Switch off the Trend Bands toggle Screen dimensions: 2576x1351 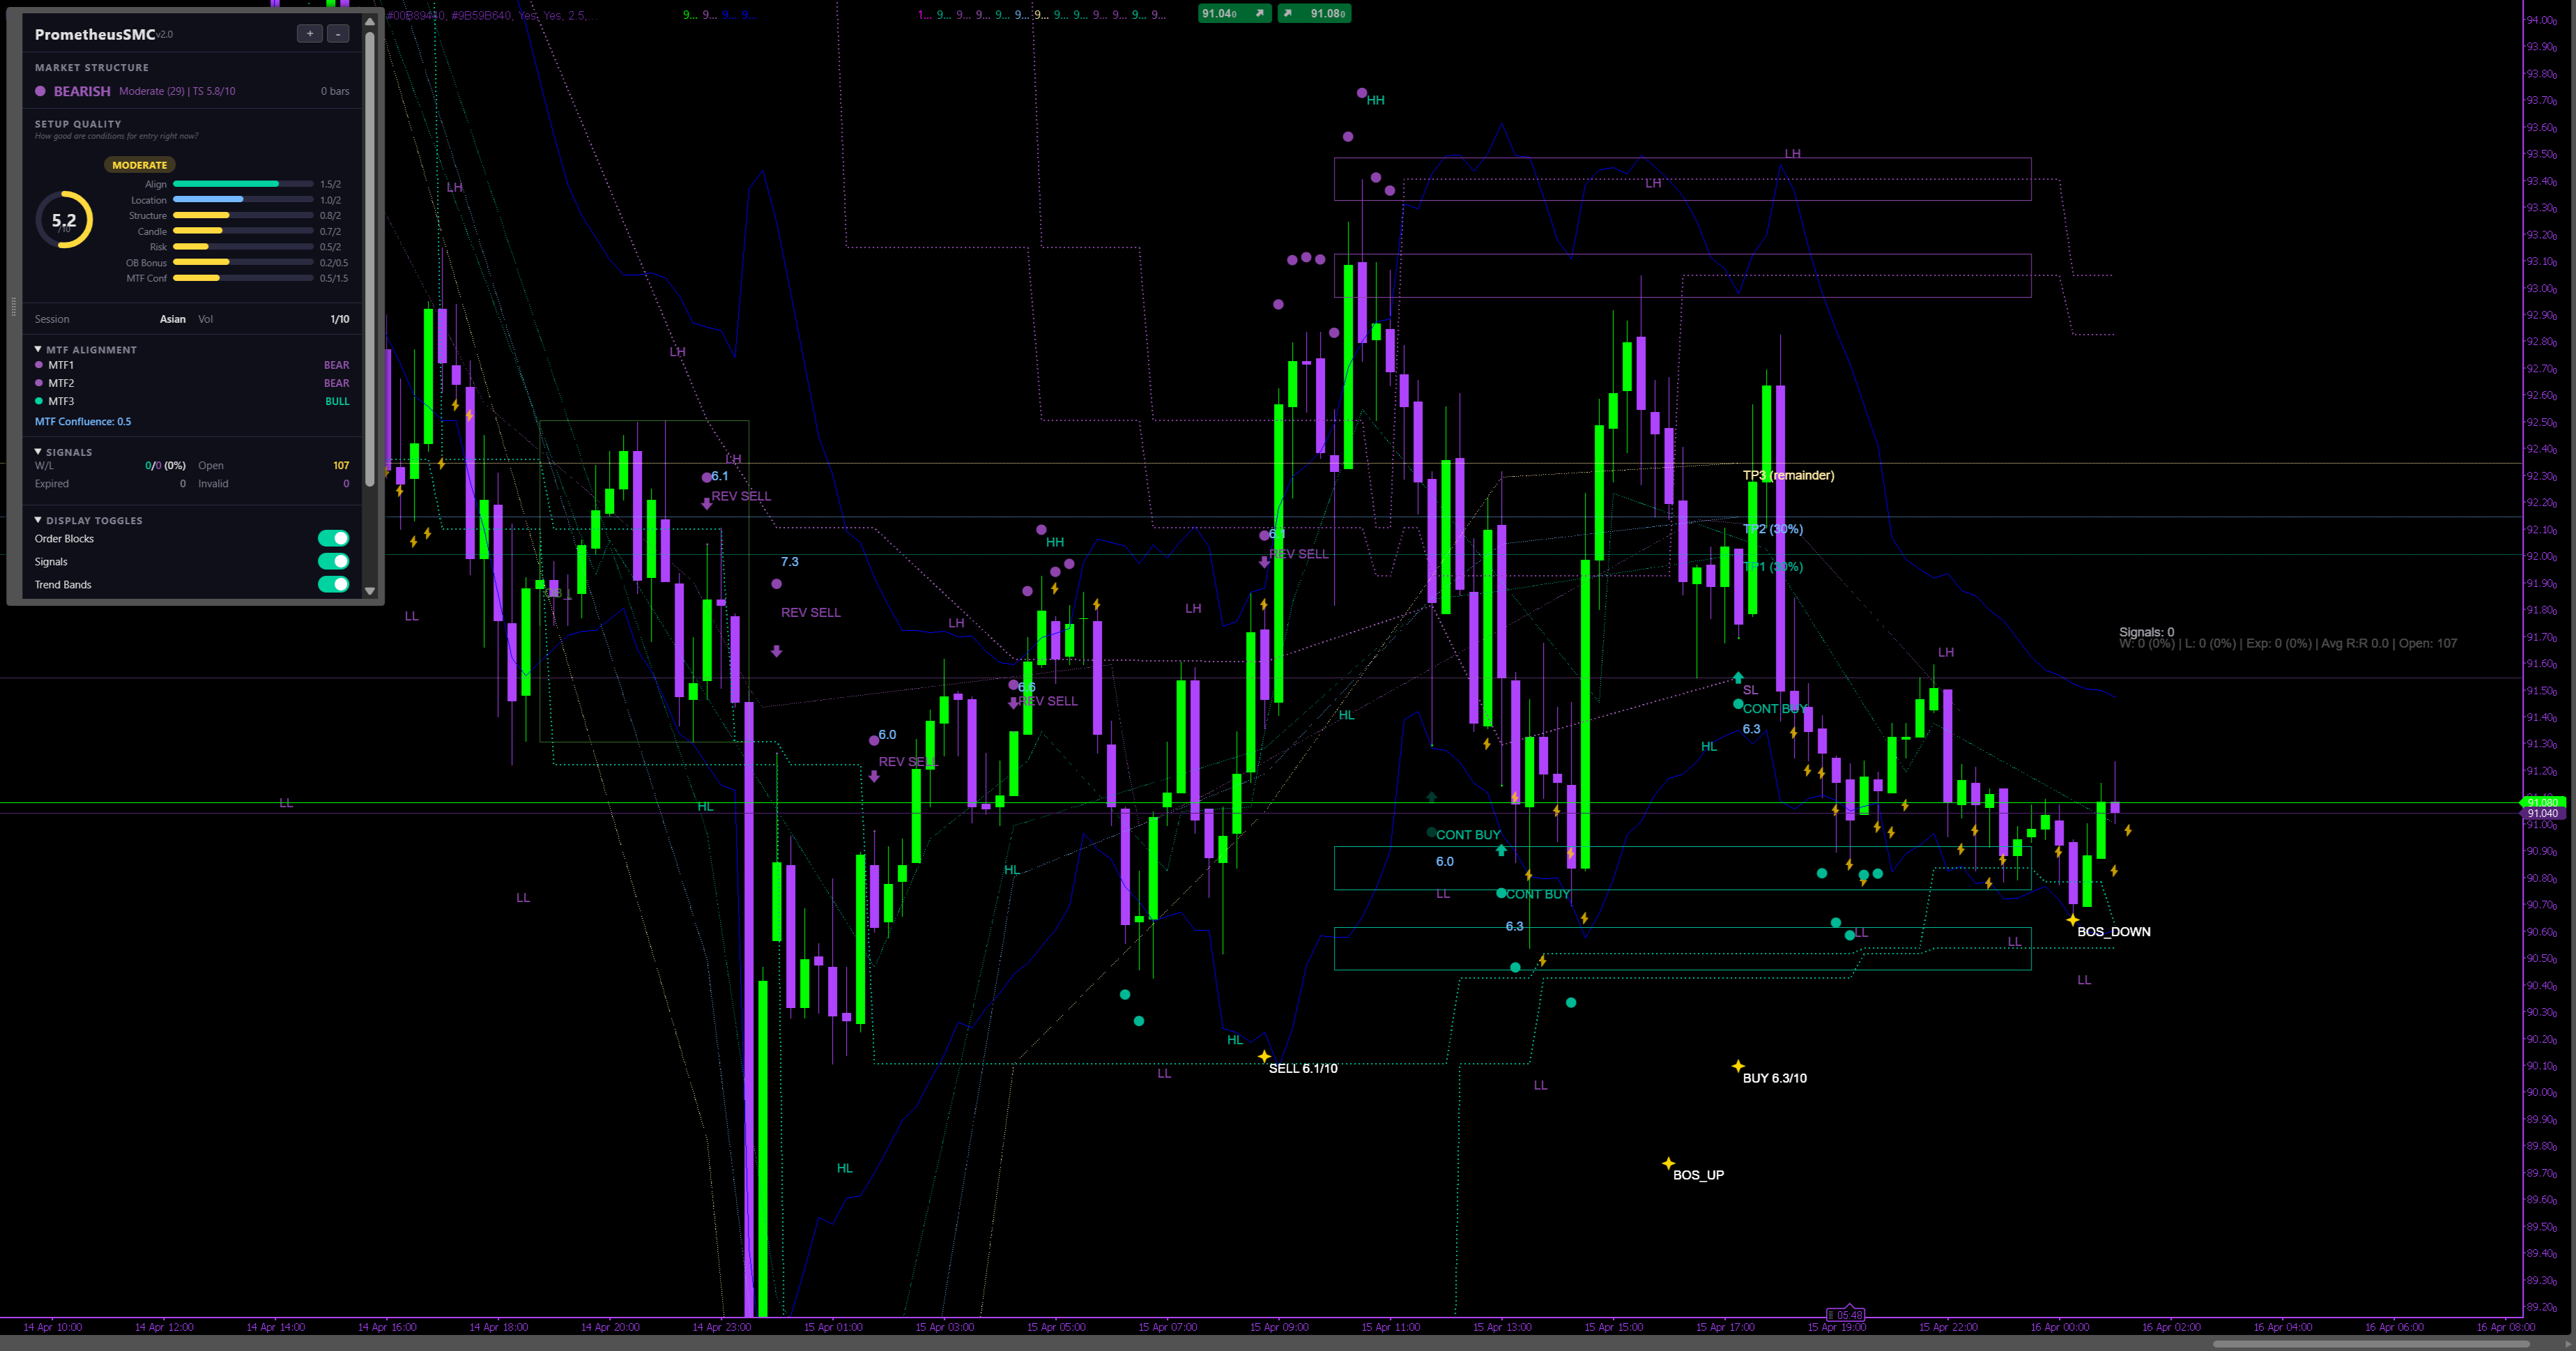tap(333, 584)
